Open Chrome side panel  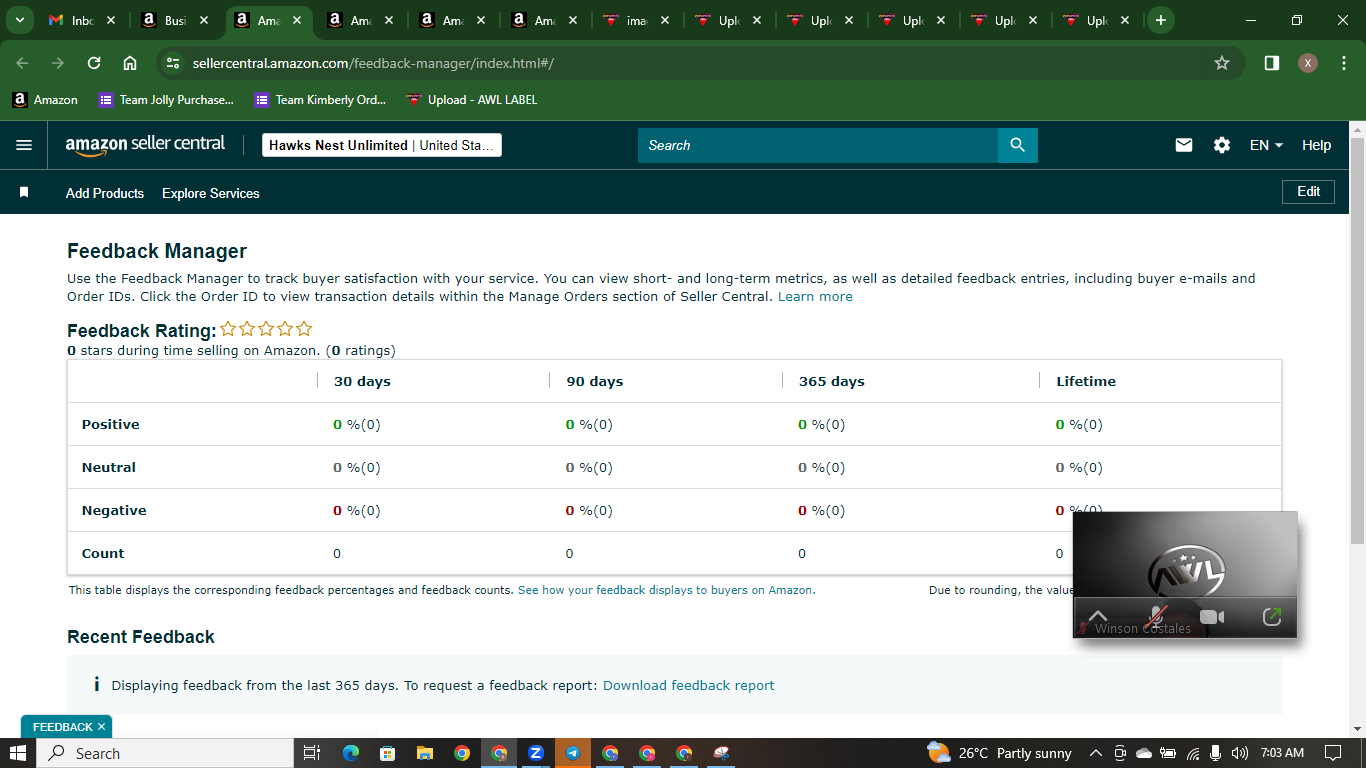tap(1272, 63)
